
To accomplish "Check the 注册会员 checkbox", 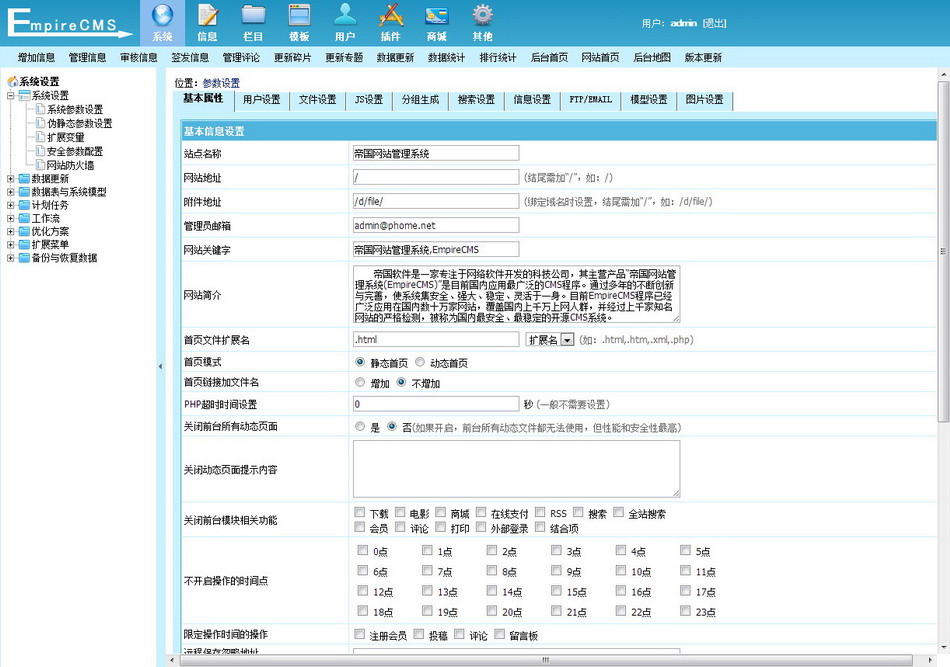I will coord(360,634).
